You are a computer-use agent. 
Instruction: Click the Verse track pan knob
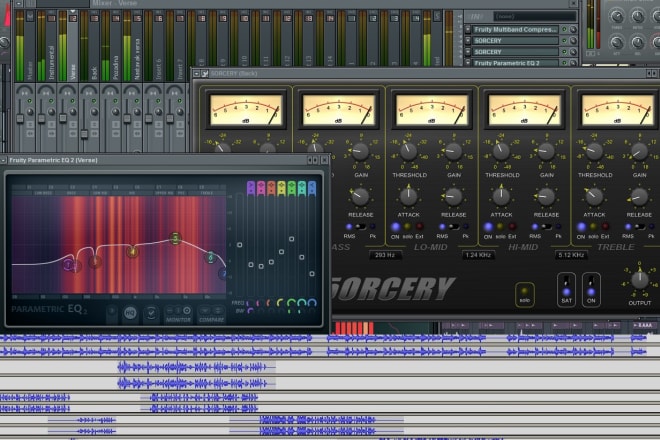pos(73,112)
